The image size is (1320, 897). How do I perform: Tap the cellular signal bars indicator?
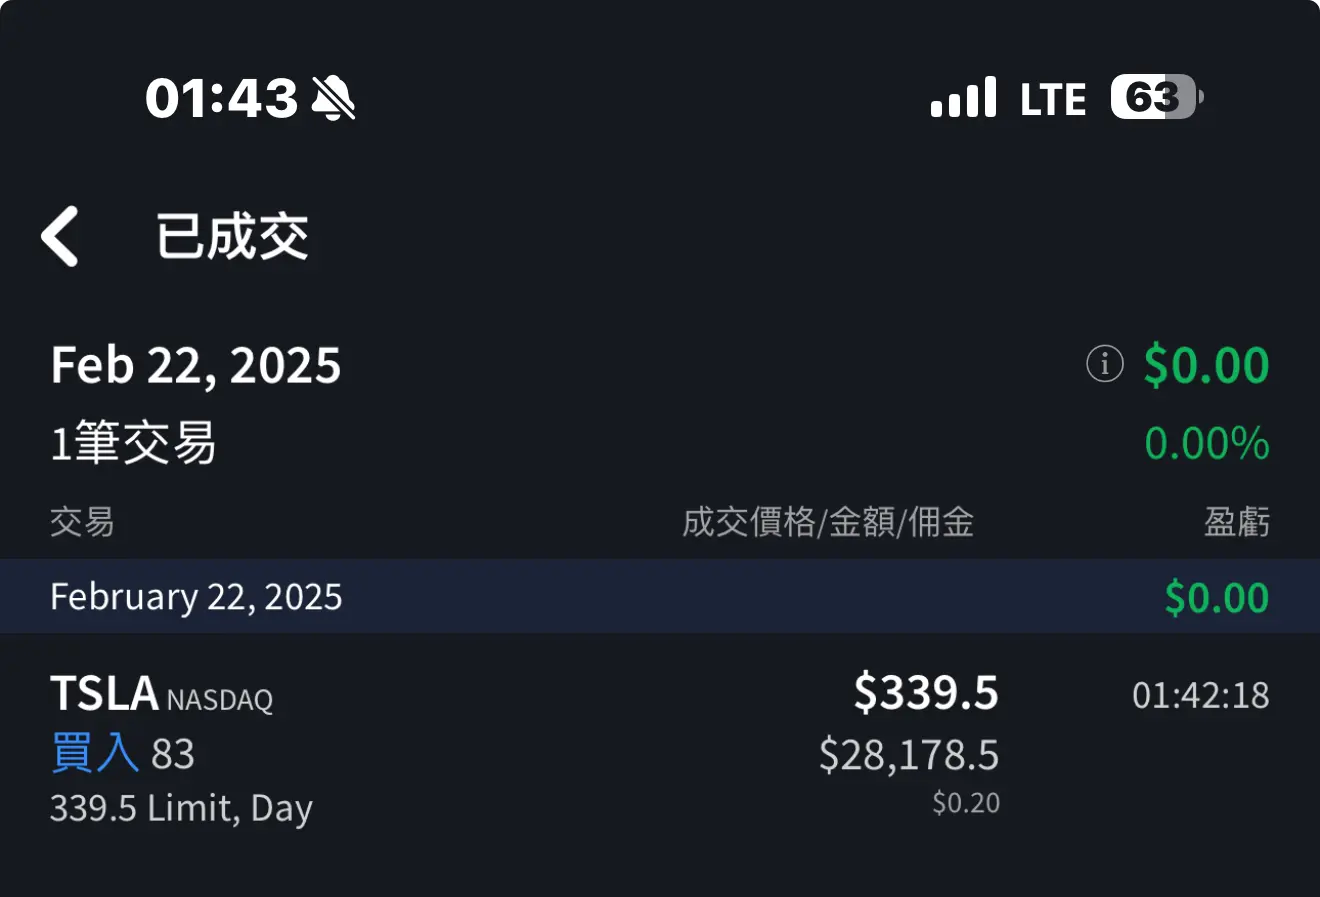pos(963,97)
